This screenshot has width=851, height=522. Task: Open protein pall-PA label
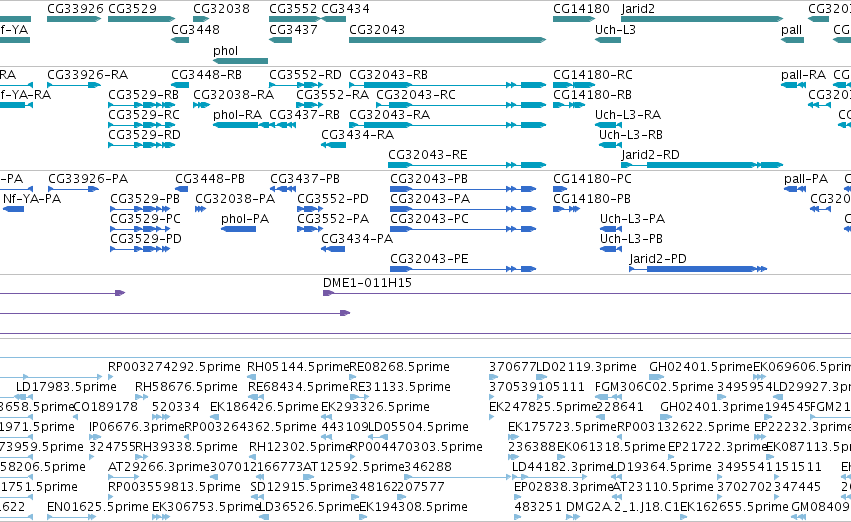[x=806, y=179]
